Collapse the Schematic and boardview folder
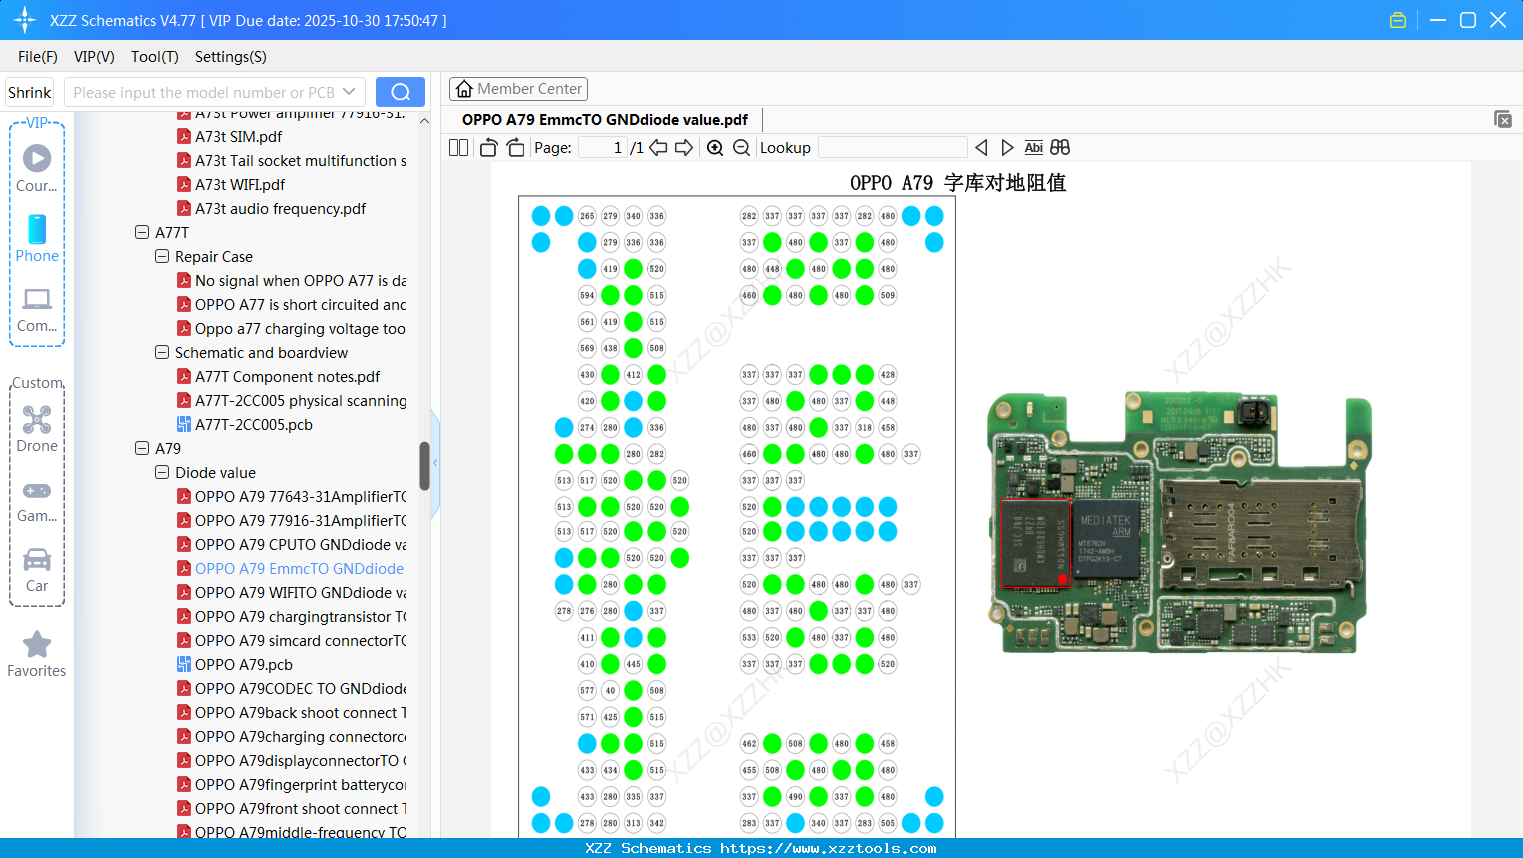The height and width of the screenshot is (858, 1523). click(x=162, y=352)
